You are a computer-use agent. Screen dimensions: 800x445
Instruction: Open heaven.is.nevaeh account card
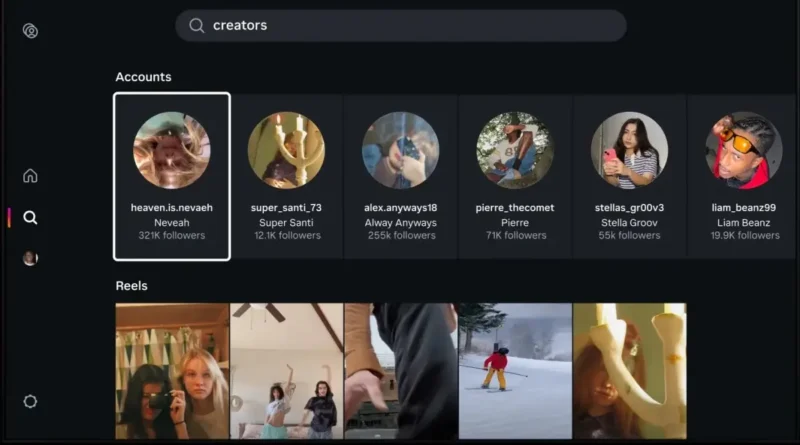pos(172,177)
